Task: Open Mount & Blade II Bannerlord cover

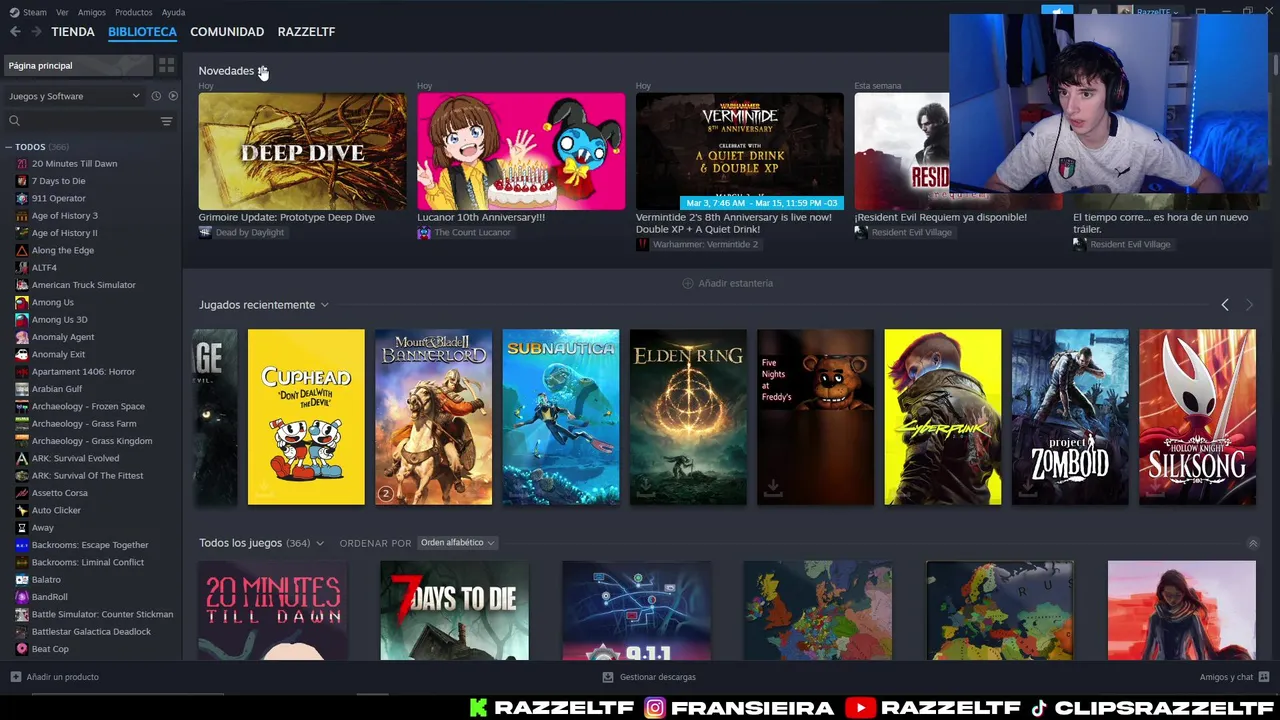Action: click(433, 417)
